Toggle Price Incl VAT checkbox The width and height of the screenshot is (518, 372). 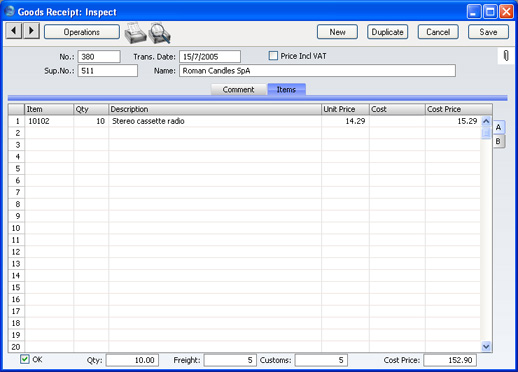[x=273, y=56]
